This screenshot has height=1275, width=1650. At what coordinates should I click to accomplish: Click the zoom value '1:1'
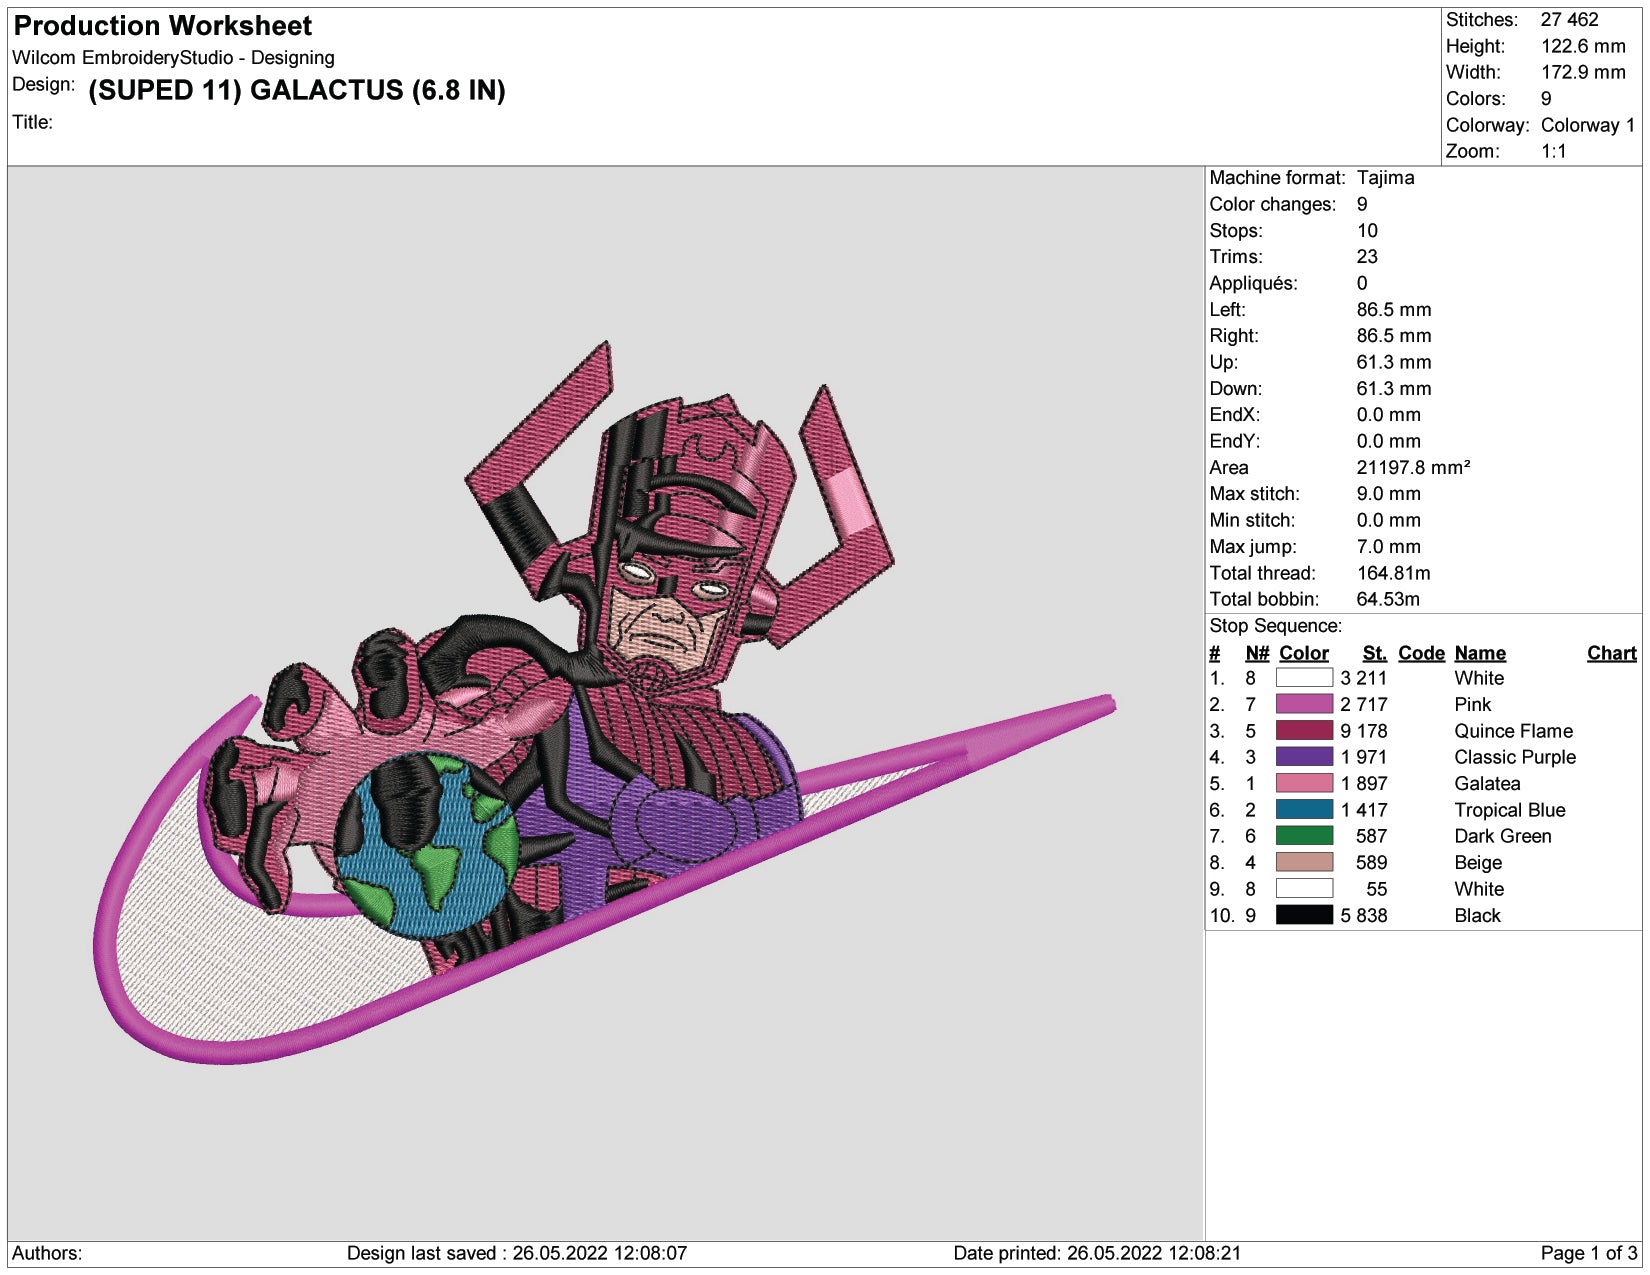pos(1554,151)
